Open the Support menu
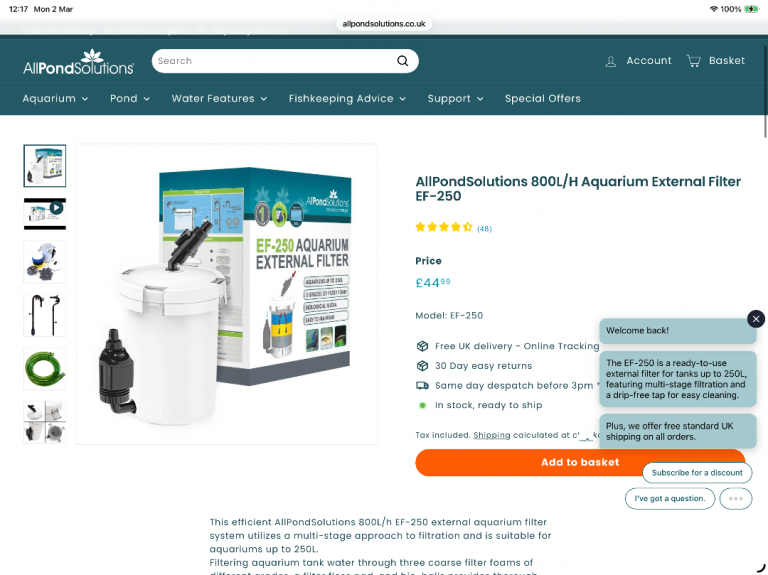The width and height of the screenshot is (768, 575). 456,98
